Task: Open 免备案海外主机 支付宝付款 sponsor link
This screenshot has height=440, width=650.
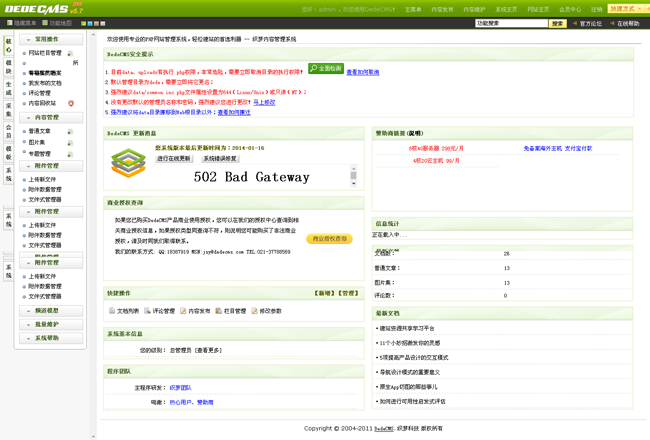Action: [x=558, y=148]
